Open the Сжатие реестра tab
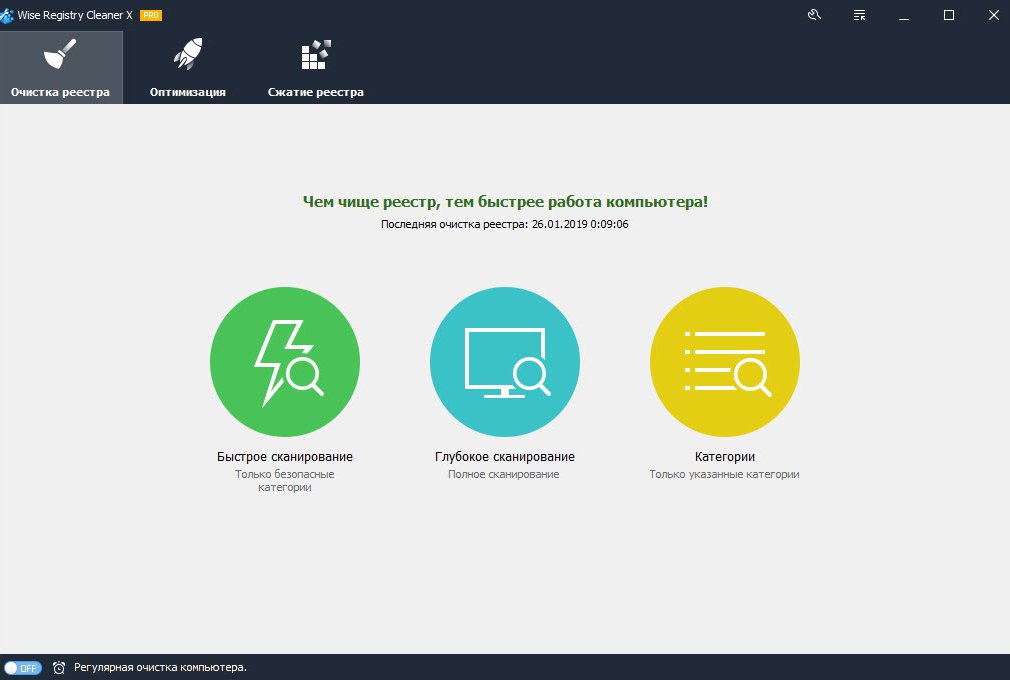 click(316, 68)
